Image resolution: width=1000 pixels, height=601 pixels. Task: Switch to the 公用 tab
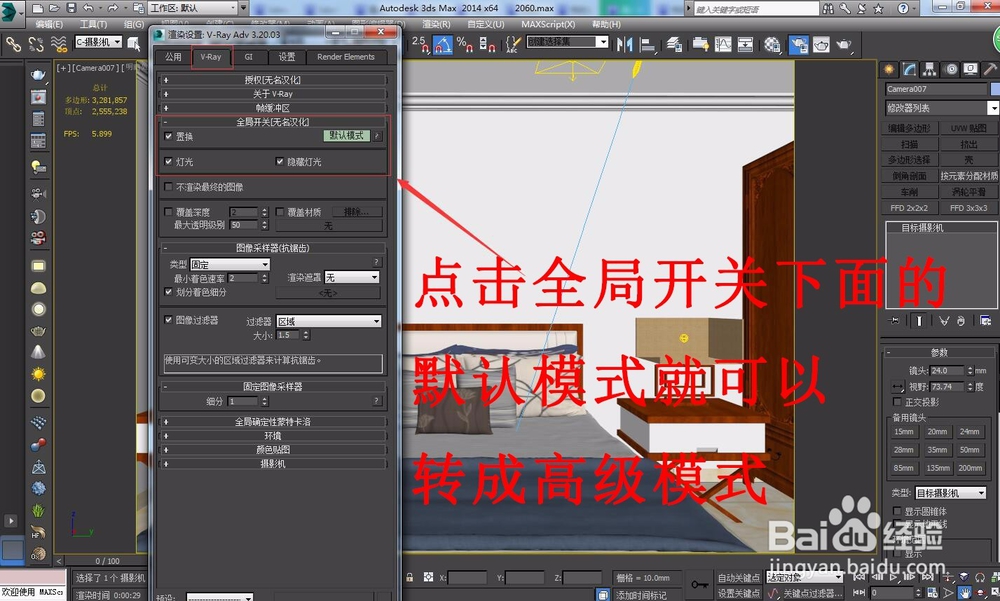(173, 57)
